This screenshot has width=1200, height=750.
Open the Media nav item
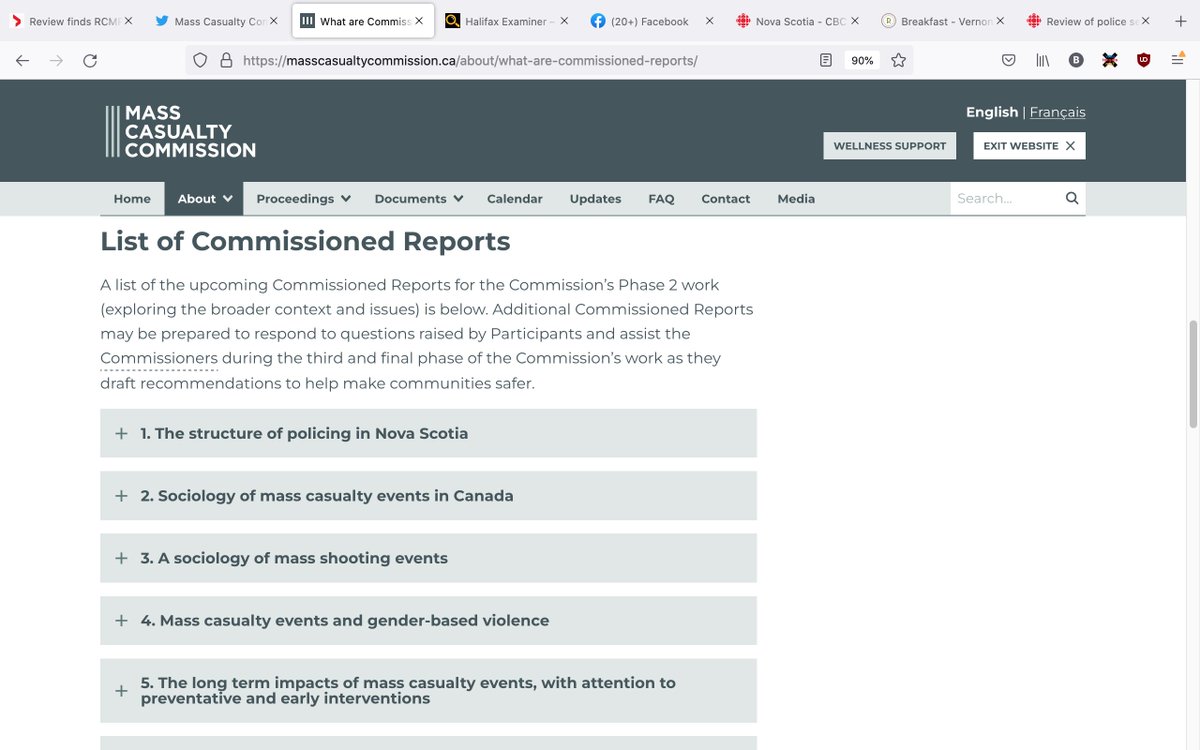point(796,198)
